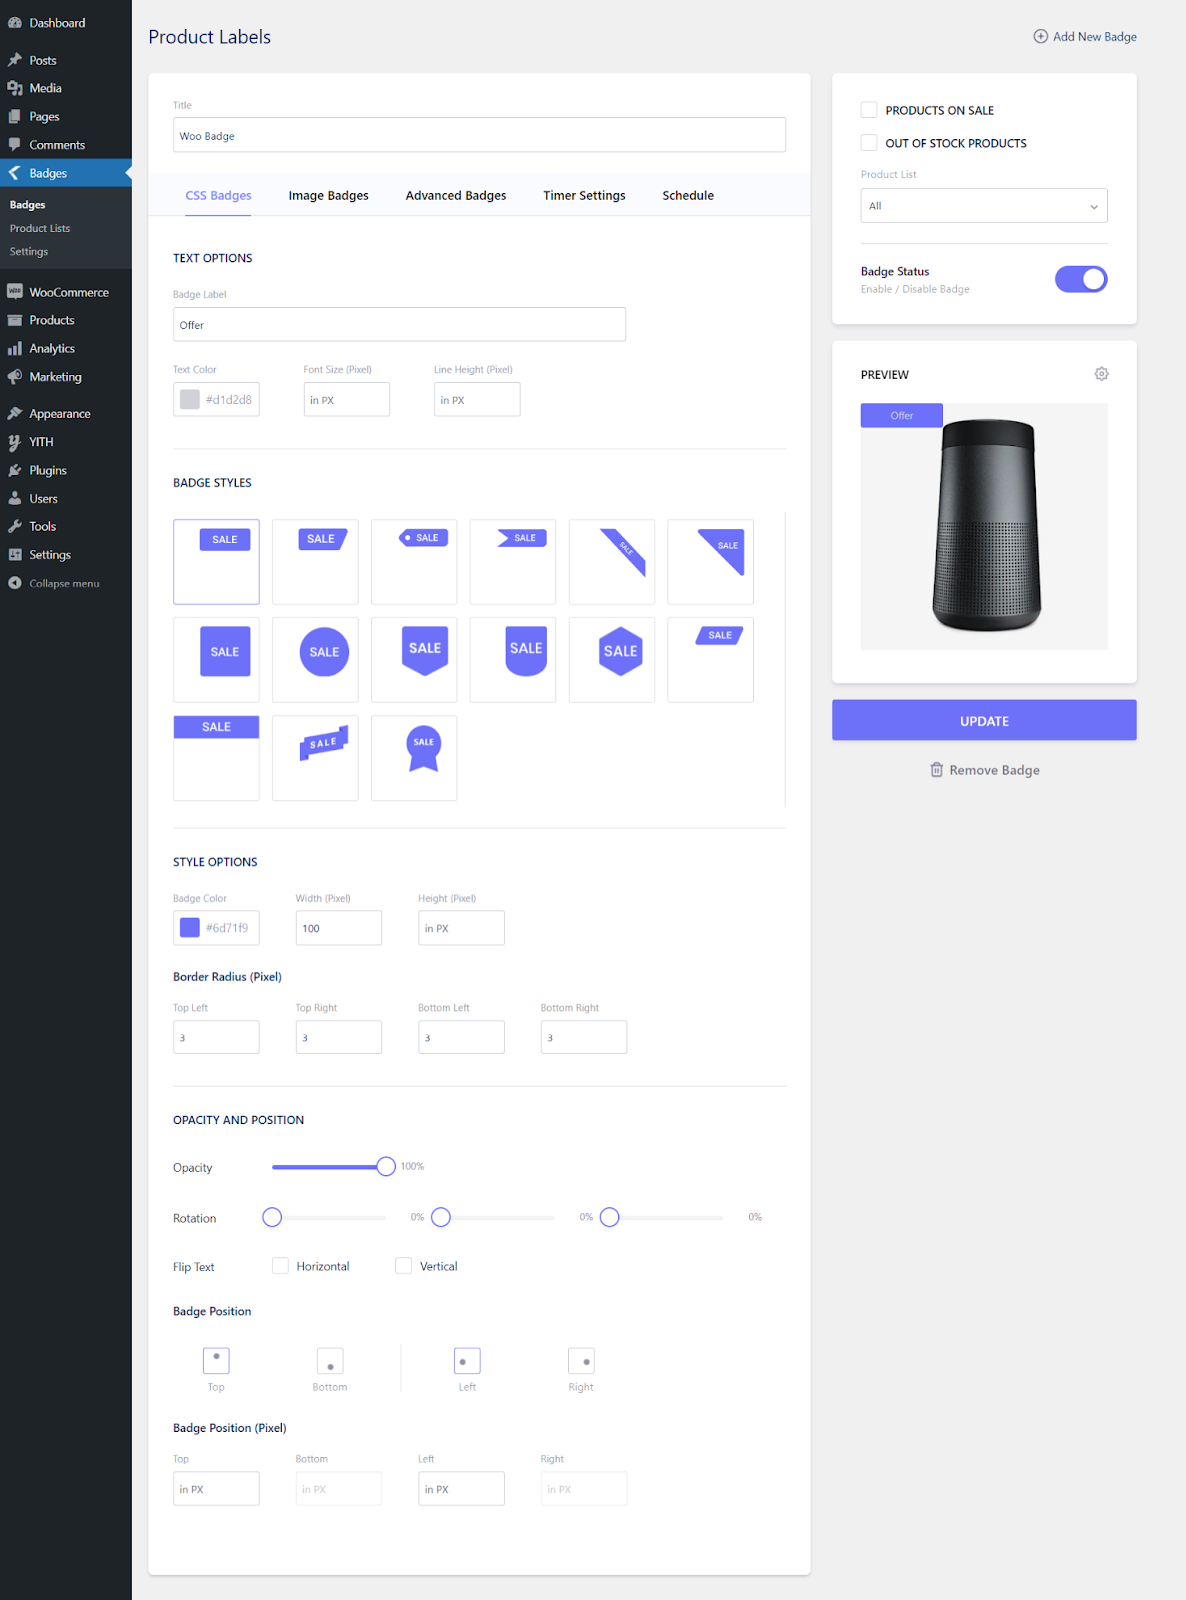Open the Badge Color swatch picker
1186x1600 pixels.
coord(190,928)
